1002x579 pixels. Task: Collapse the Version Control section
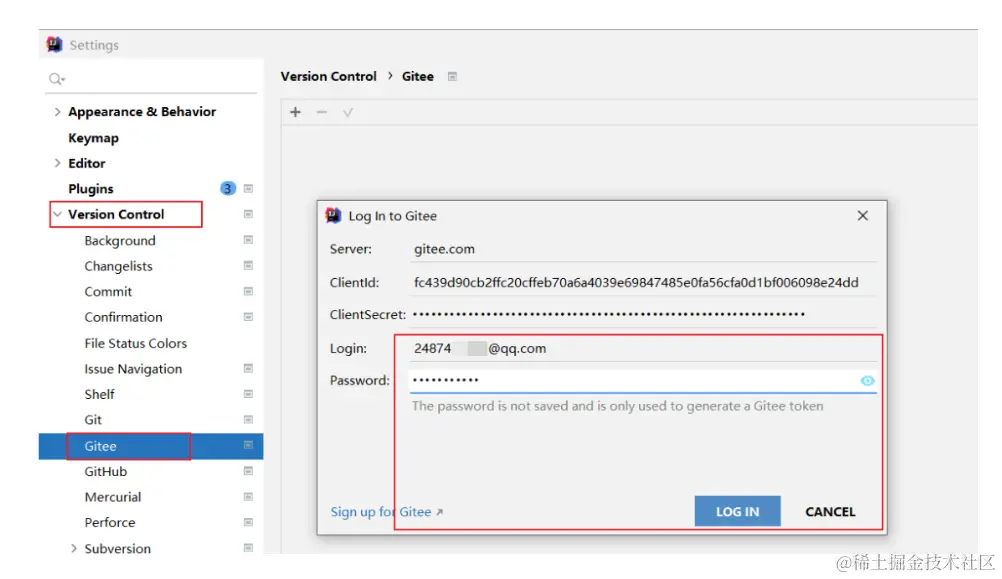[58, 214]
